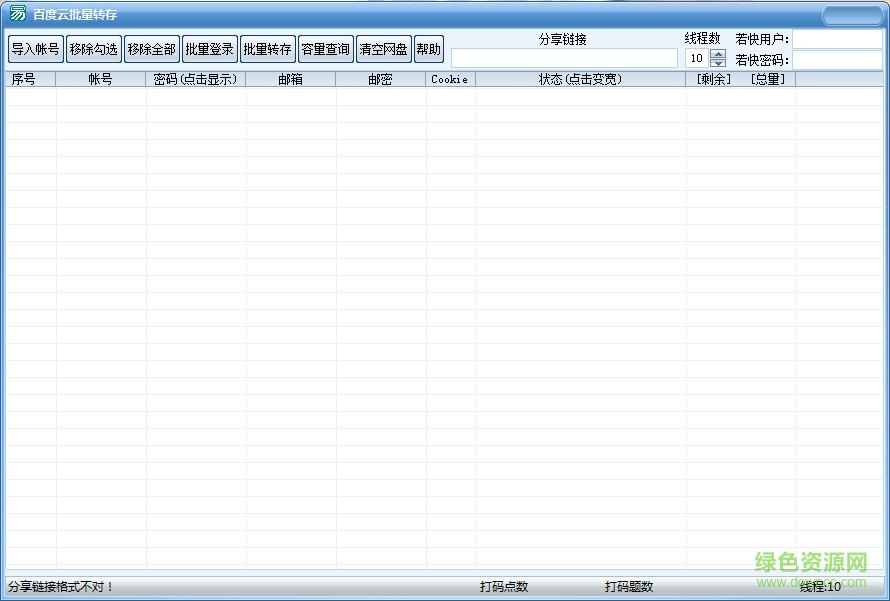This screenshot has width=890, height=601.
Task: Click the 批量转存 button
Action: coord(267,49)
